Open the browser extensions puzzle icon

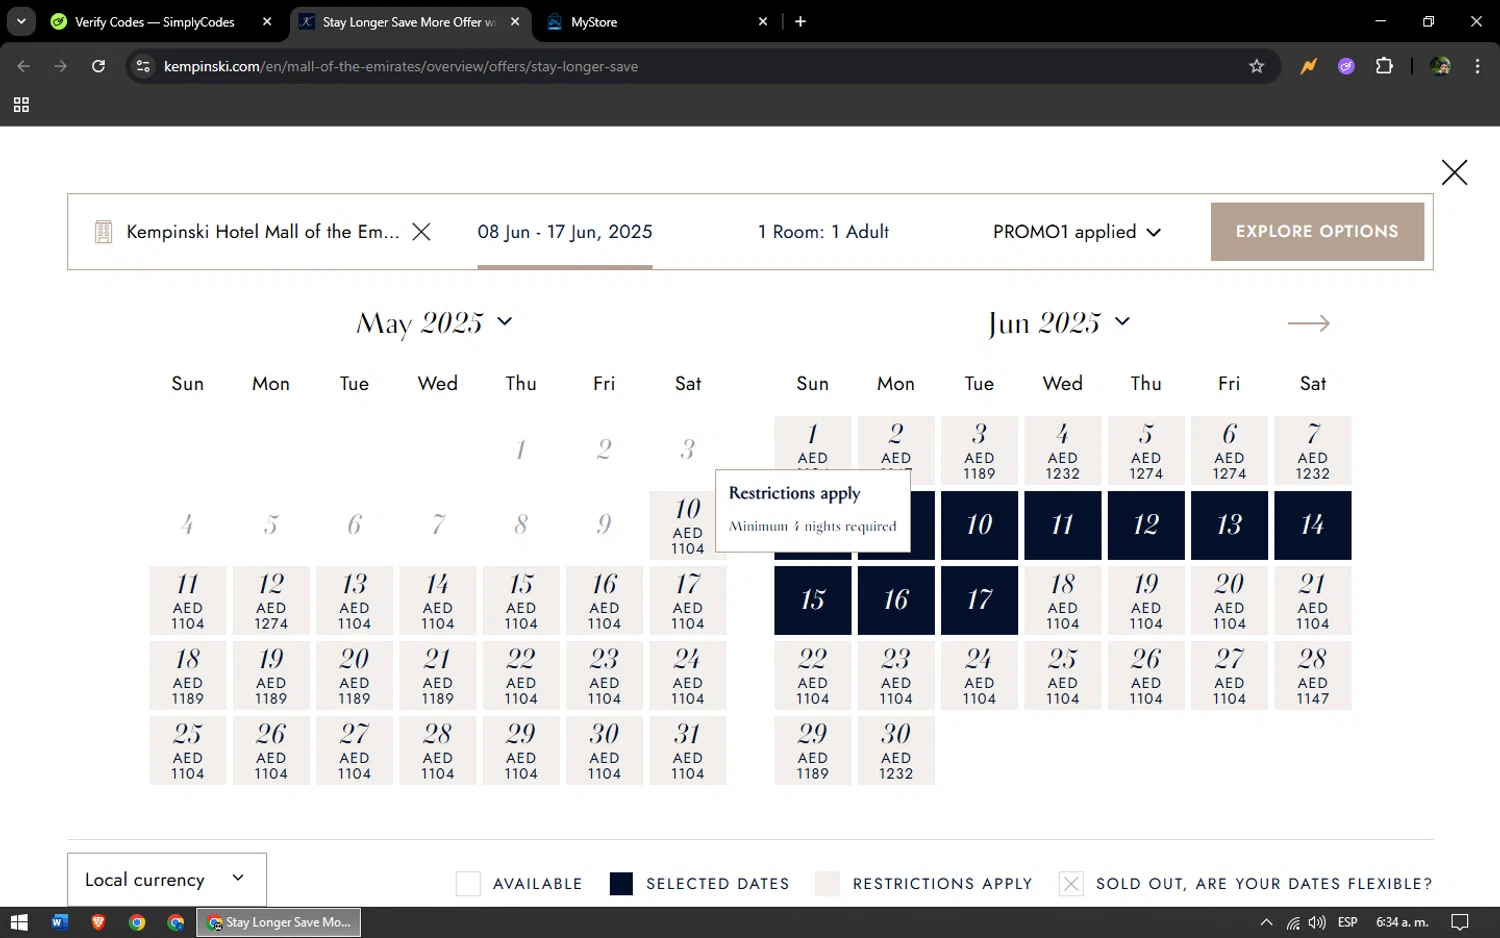coord(1384,66)
